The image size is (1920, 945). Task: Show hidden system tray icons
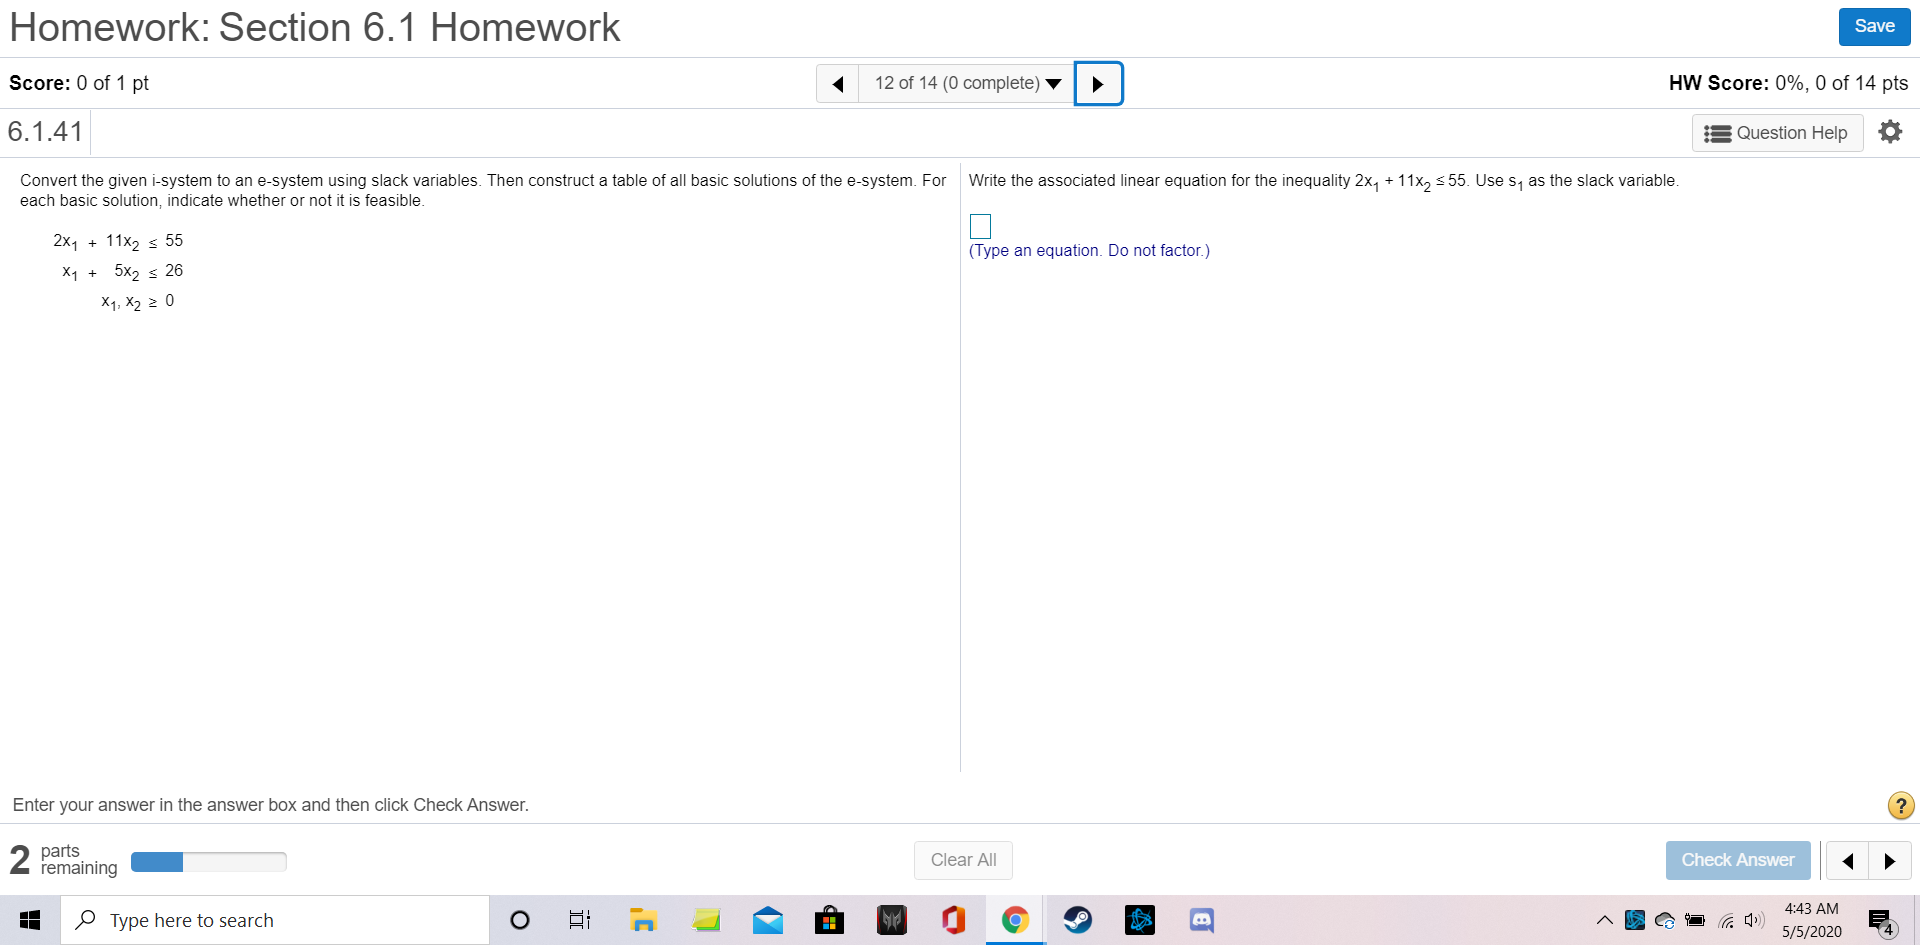[x=1605, y=920]
